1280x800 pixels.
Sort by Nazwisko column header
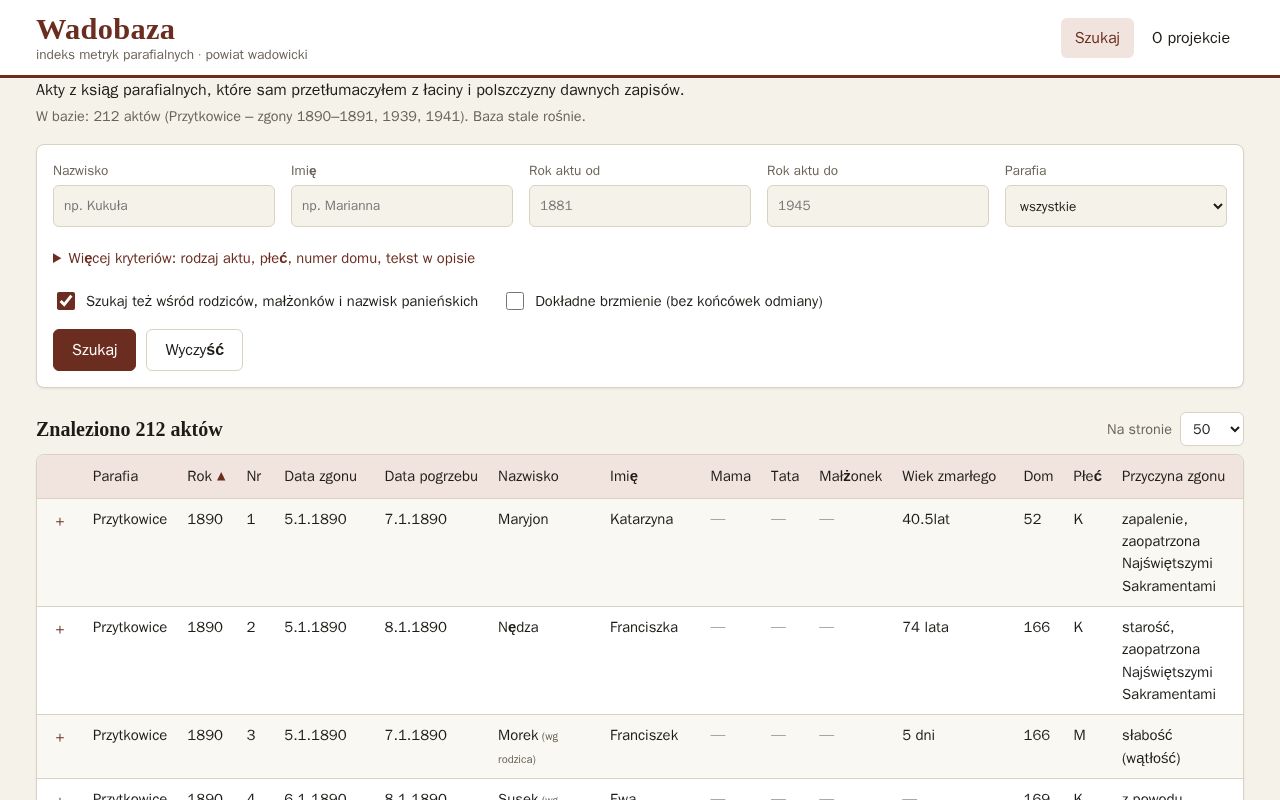click(528, 476)
